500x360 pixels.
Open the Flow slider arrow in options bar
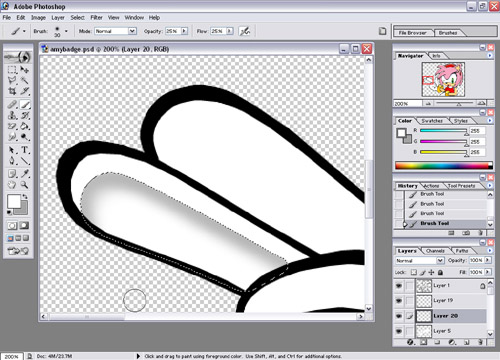(230, 31)
